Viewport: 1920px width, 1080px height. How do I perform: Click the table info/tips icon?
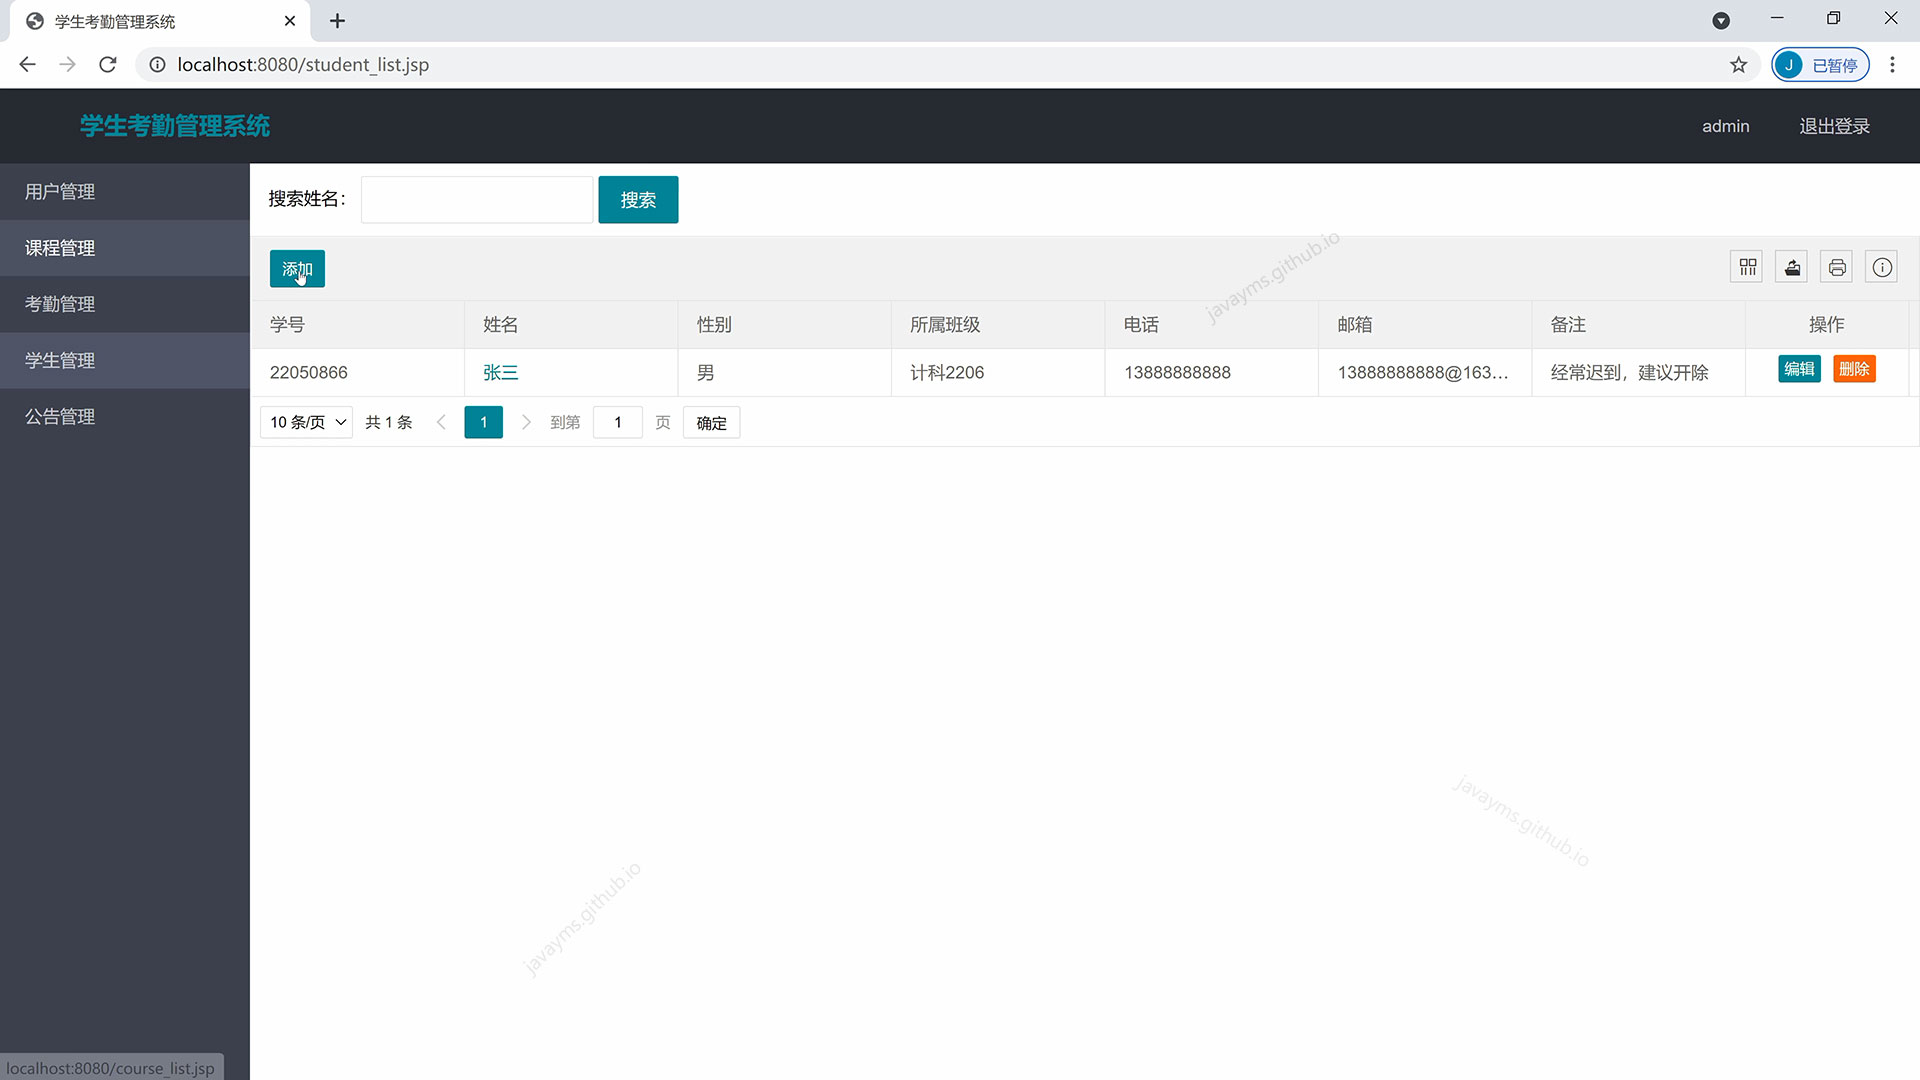pyautogui.click(x=1881, y=266)
